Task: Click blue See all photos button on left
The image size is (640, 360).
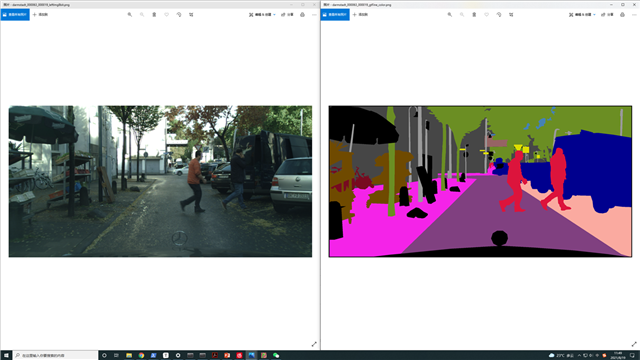Action: pos(15,15)
